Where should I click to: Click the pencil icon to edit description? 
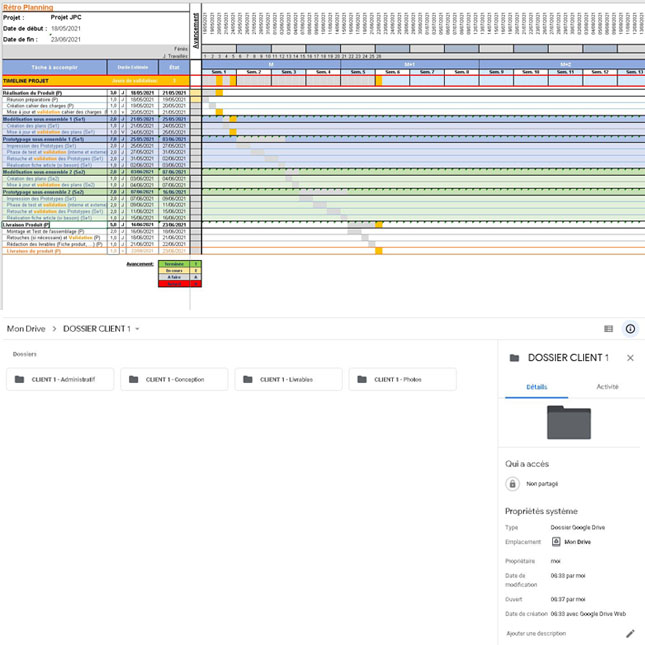coord(630,633)
